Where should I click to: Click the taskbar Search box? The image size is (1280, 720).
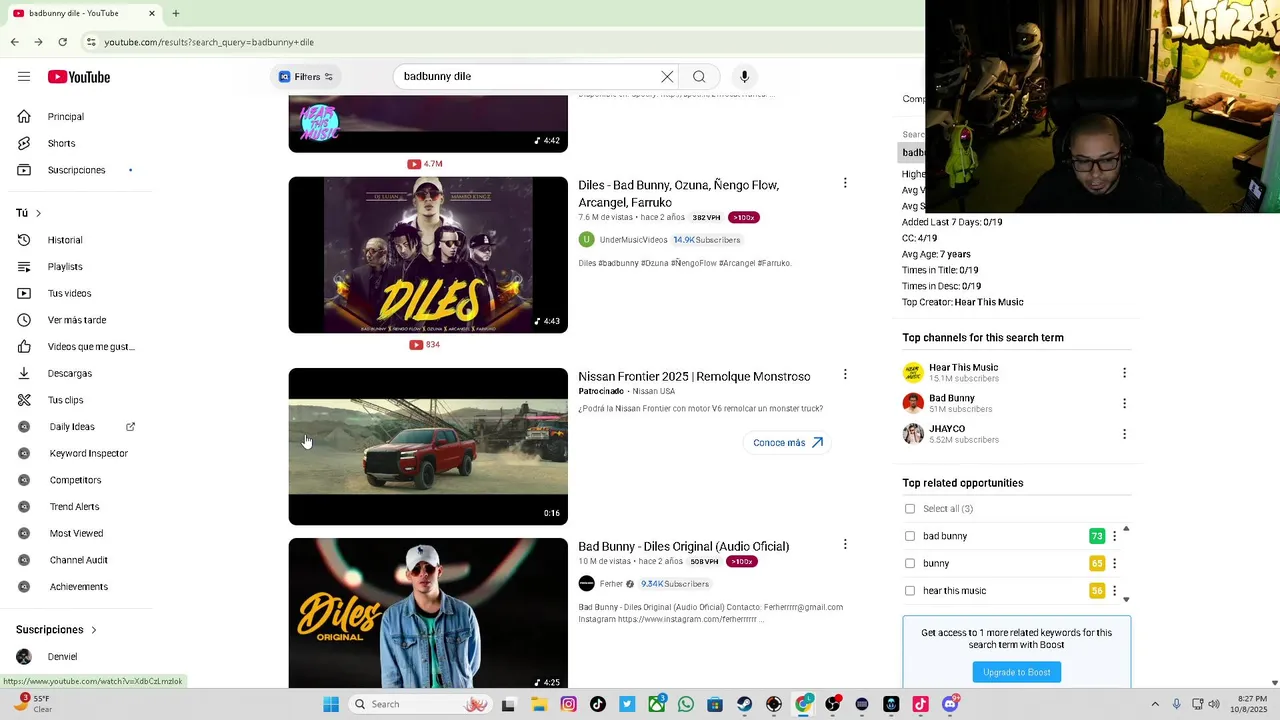tap(419, 704)
